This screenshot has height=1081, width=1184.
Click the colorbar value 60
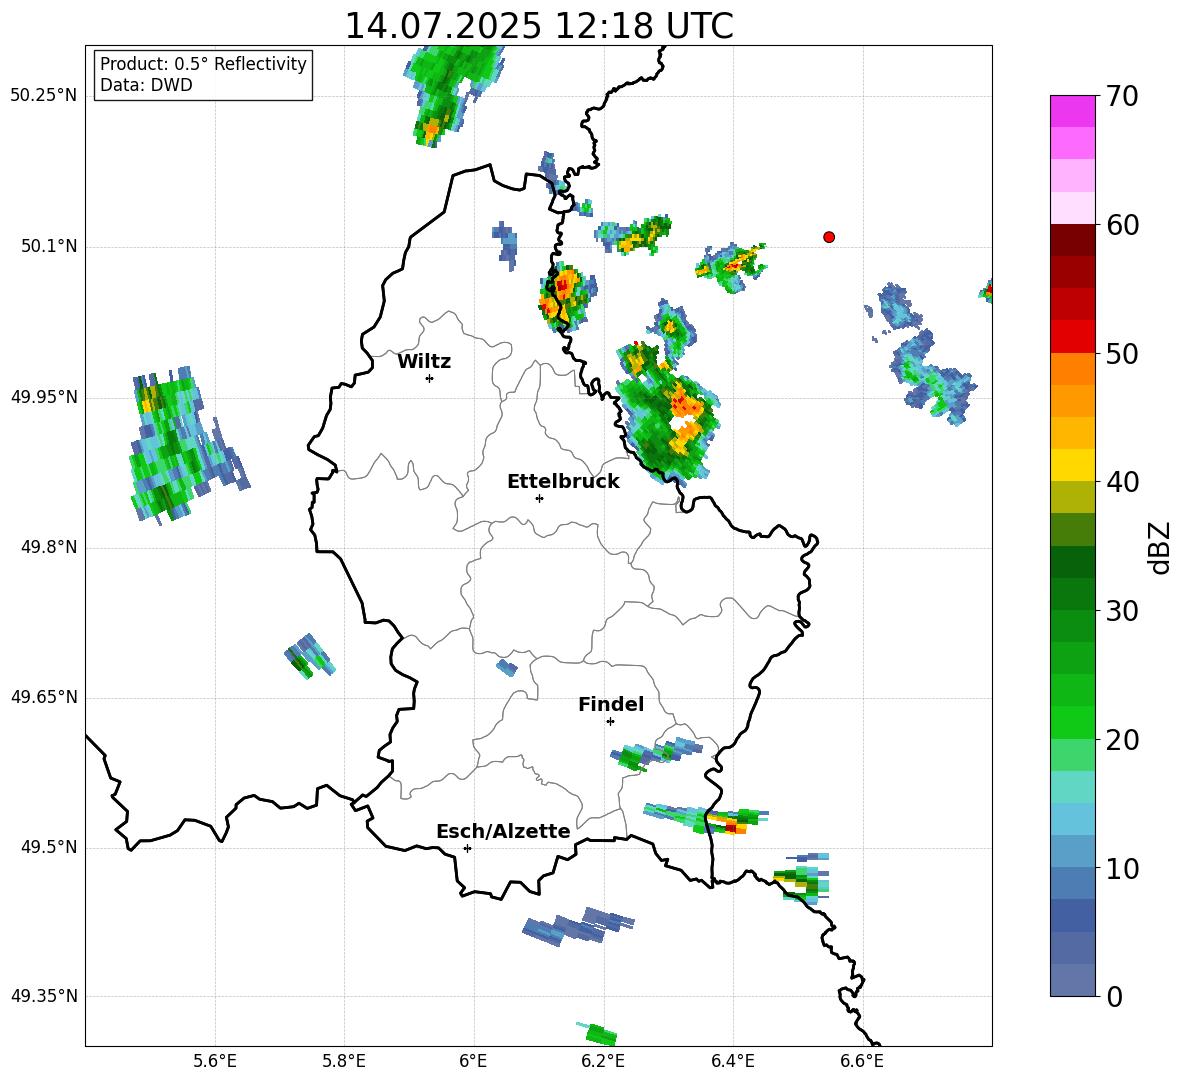click(1122, 225)
